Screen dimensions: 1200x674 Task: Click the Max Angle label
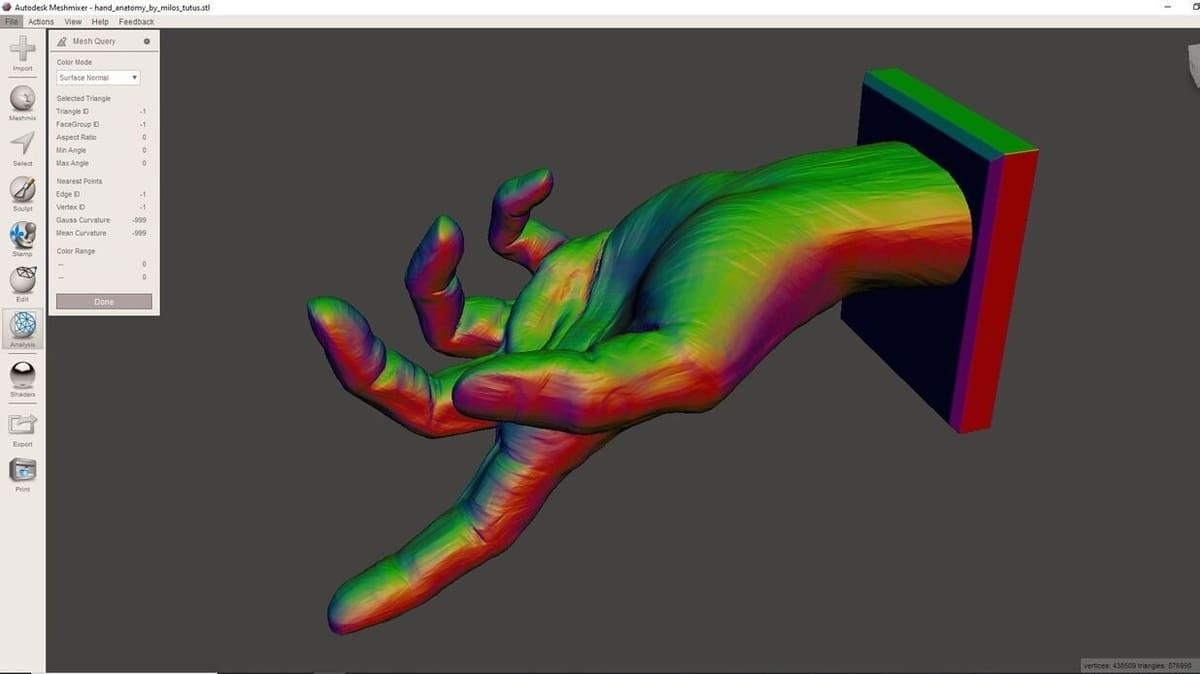(x=72, y=163)
